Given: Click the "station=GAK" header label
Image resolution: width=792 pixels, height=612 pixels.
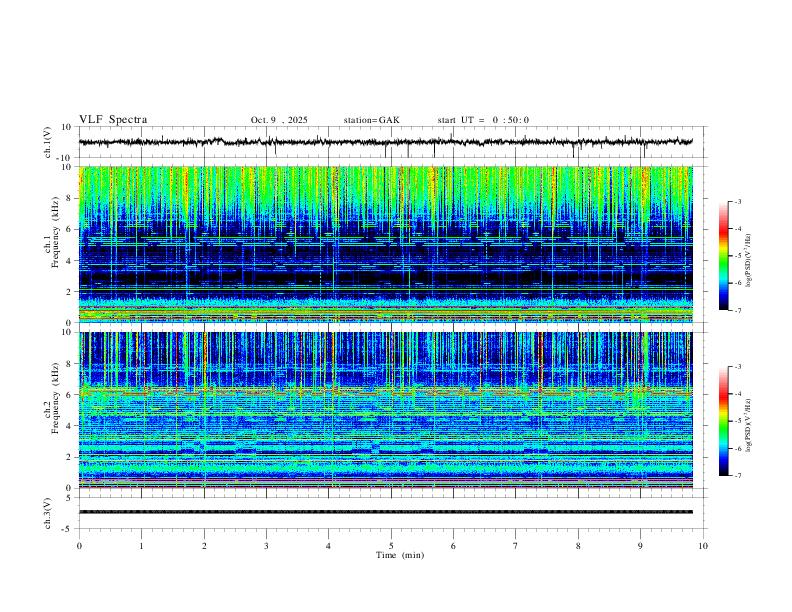Looking at the screenshot, I should 371,120.
